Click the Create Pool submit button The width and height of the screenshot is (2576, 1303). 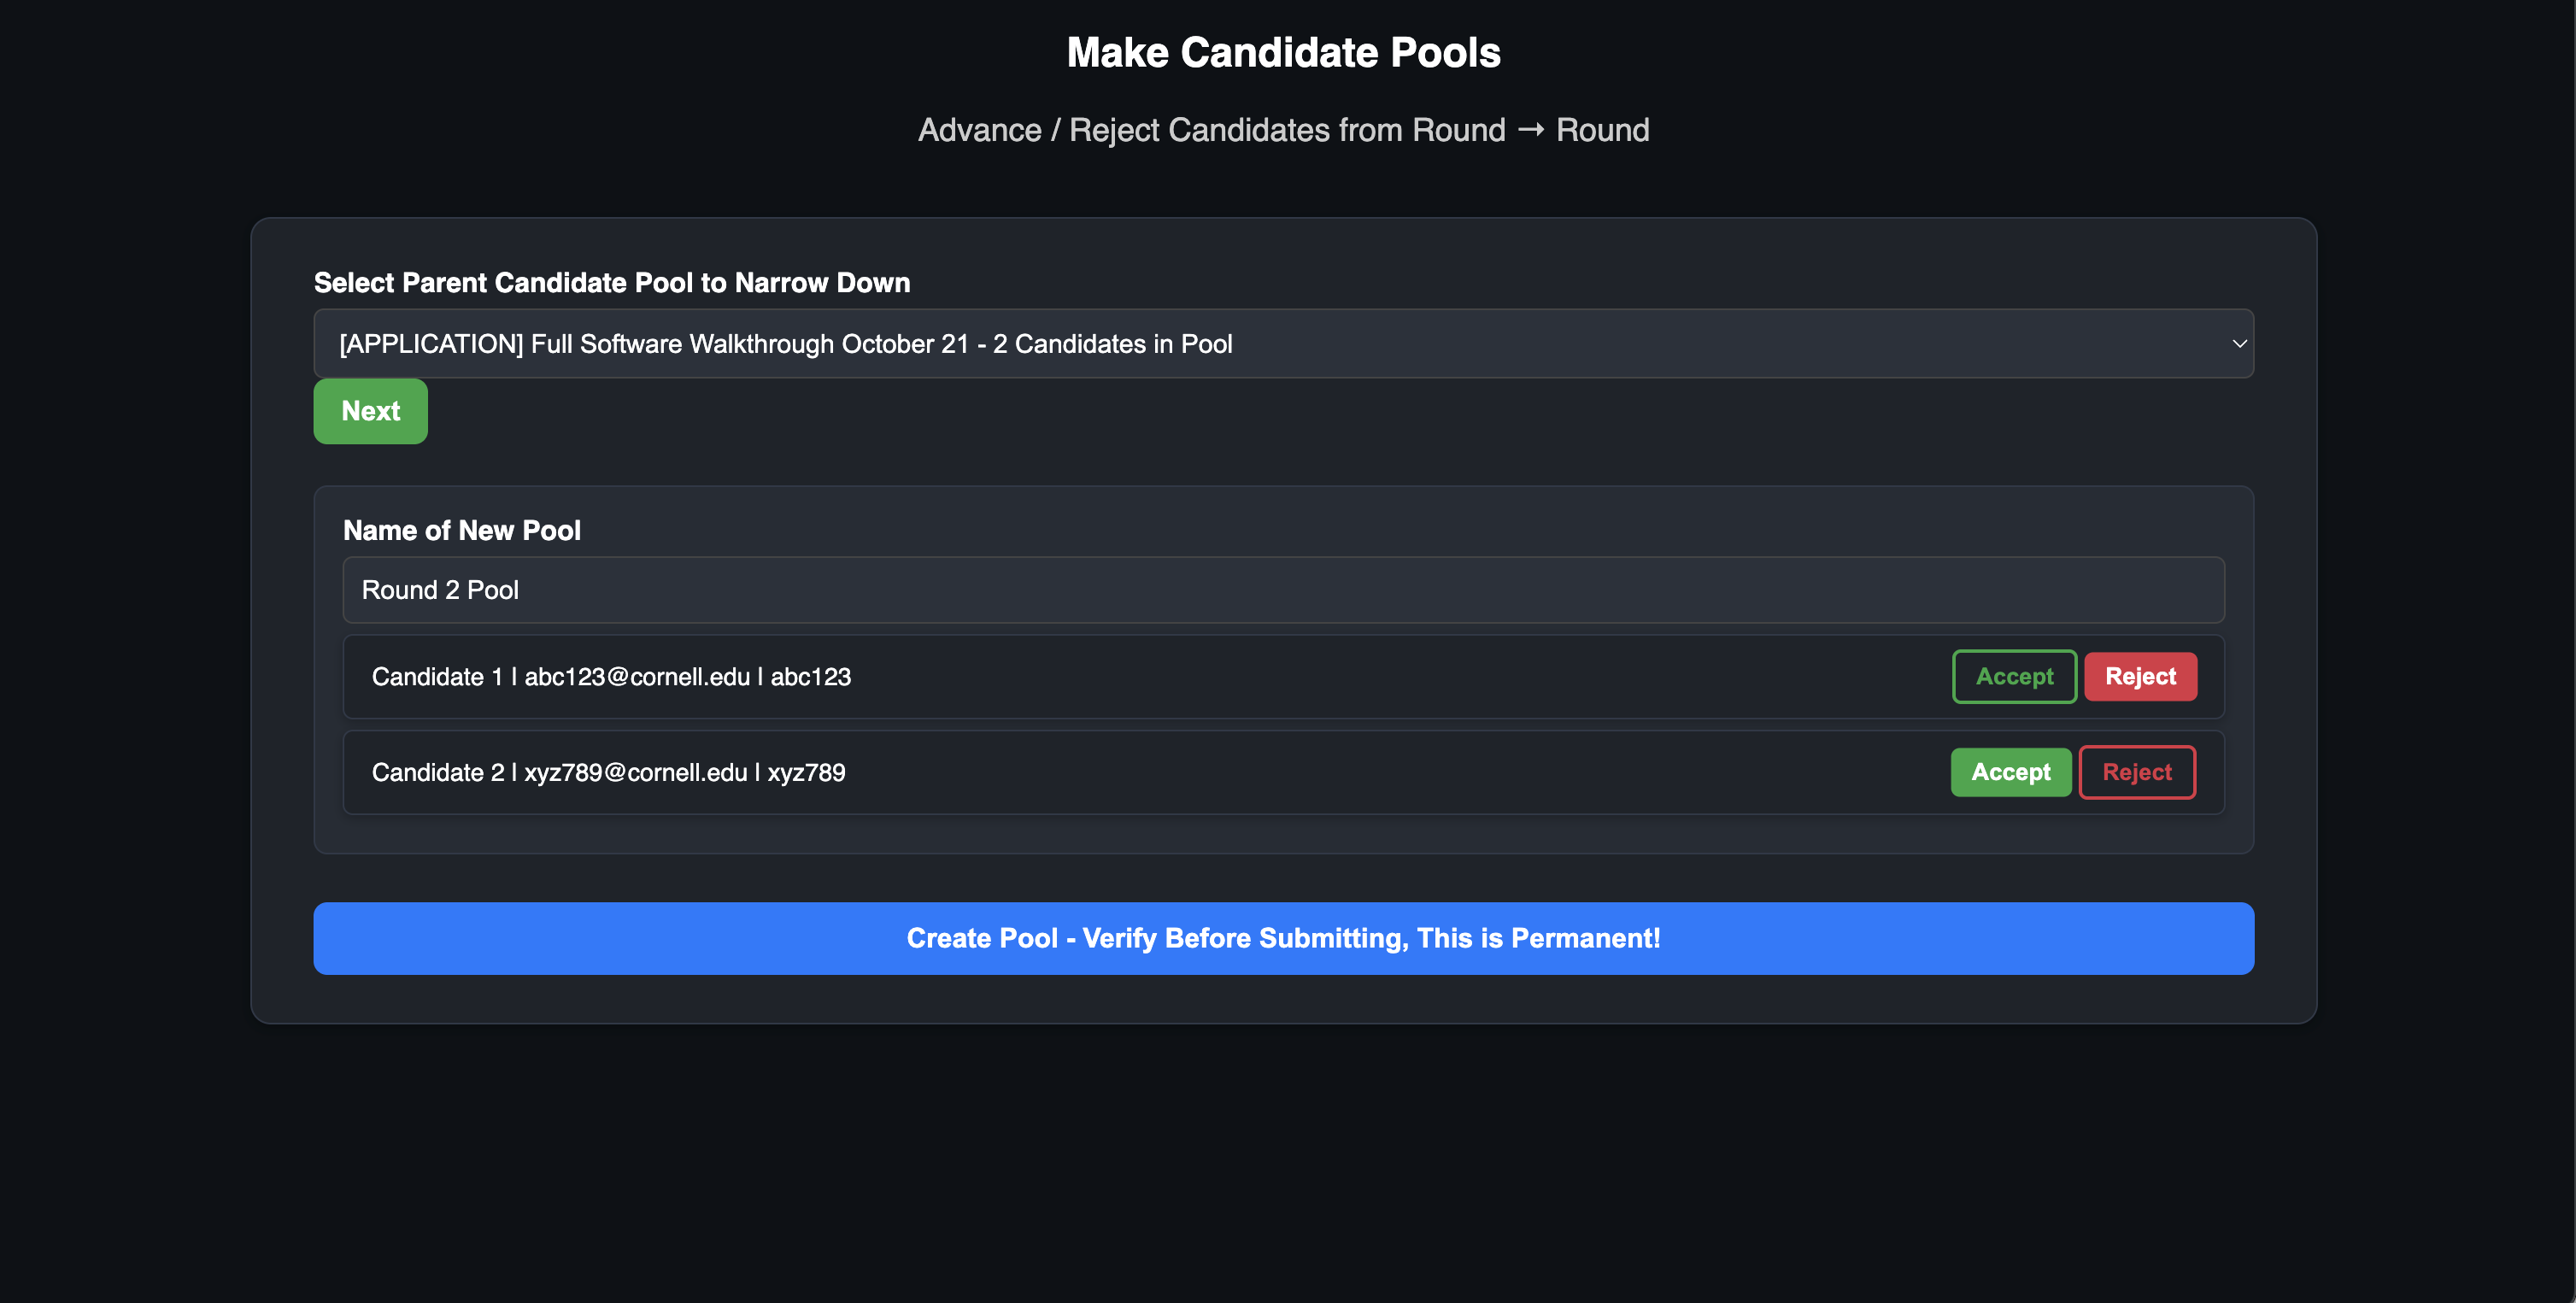click(1282, 938)
